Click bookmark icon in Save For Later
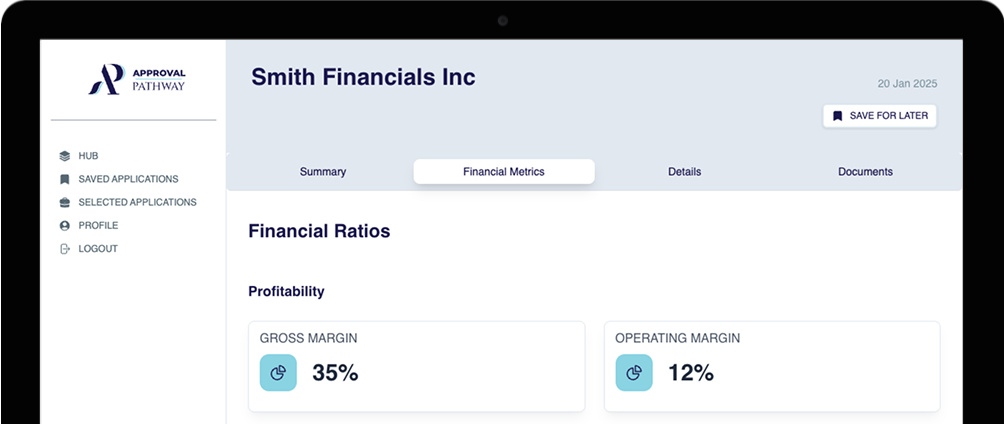Screen dimensions: 1004x424 tap(837, 116)
